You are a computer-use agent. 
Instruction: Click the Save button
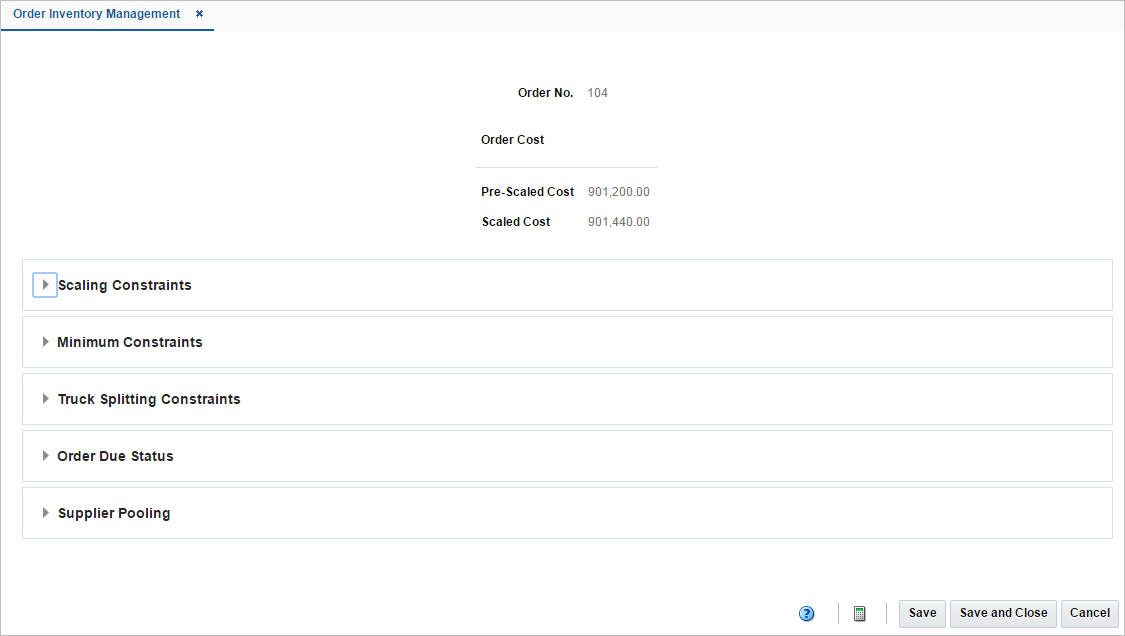click(x=921, y=613)
